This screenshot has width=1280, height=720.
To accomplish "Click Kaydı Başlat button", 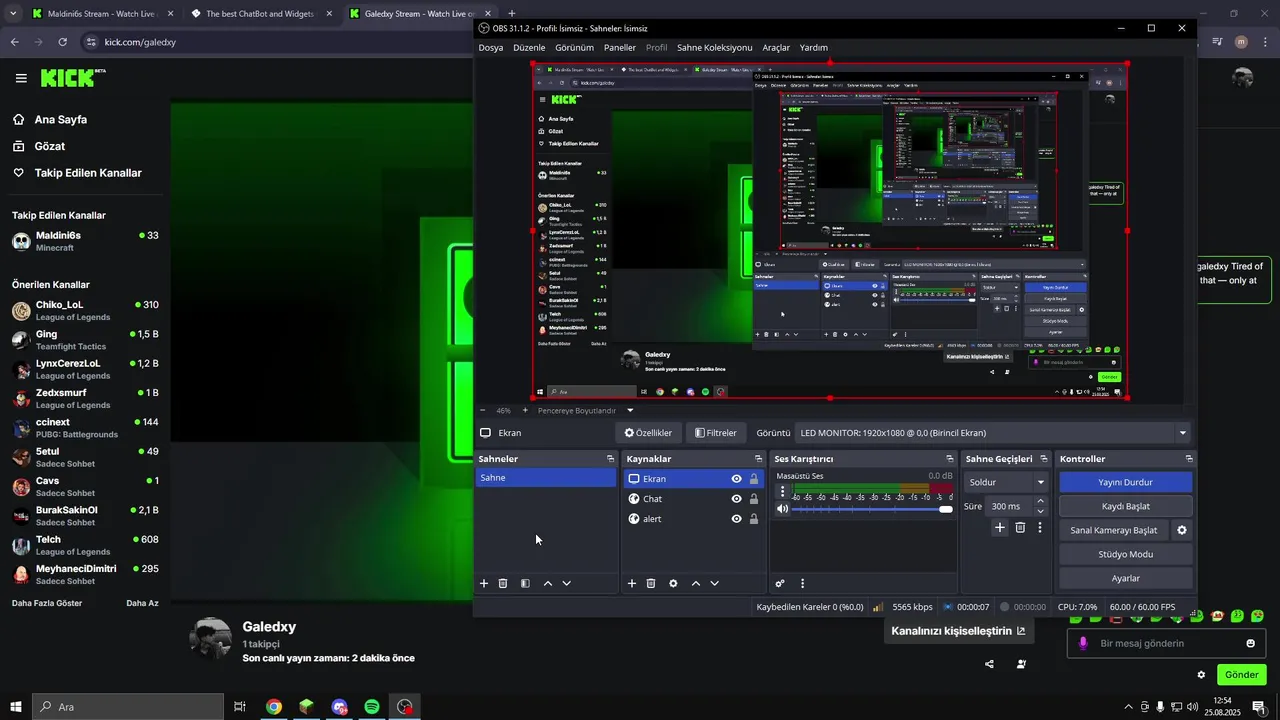I will tap(1125, 506).
